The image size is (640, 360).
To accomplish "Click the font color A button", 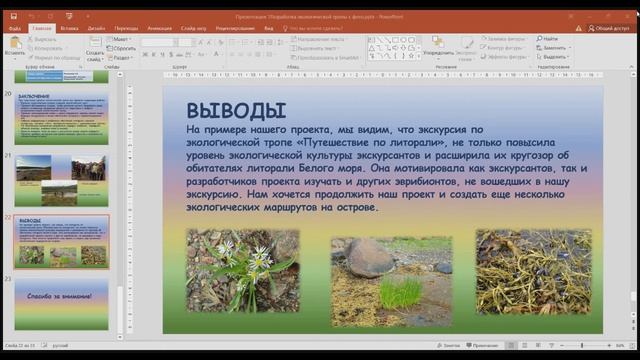I will [216, 54].
